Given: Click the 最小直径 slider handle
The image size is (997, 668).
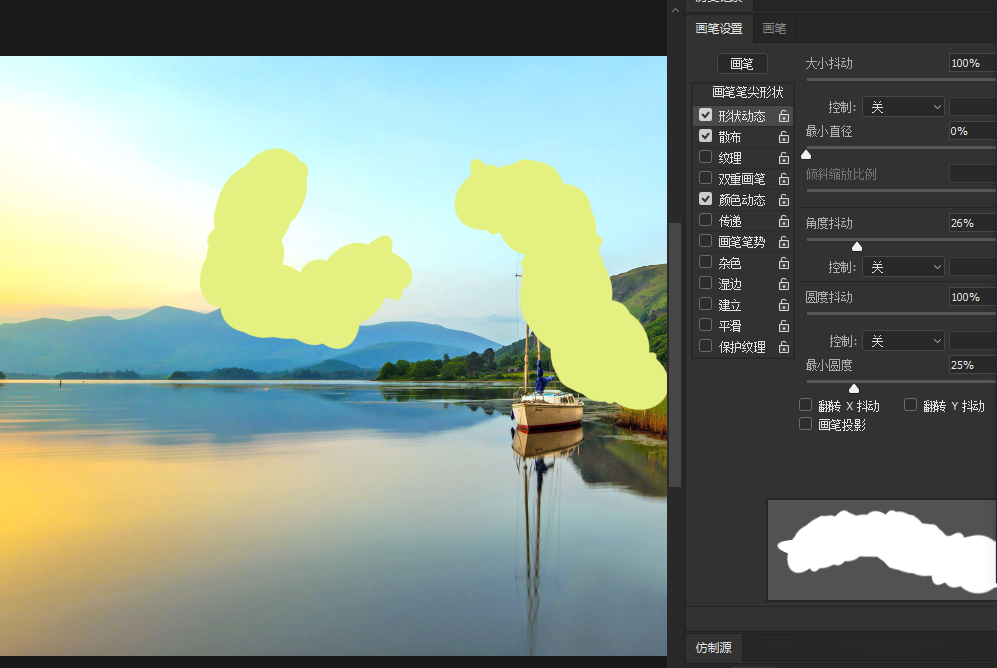Looking at the screenshot, I should click(x=806, y=154).
